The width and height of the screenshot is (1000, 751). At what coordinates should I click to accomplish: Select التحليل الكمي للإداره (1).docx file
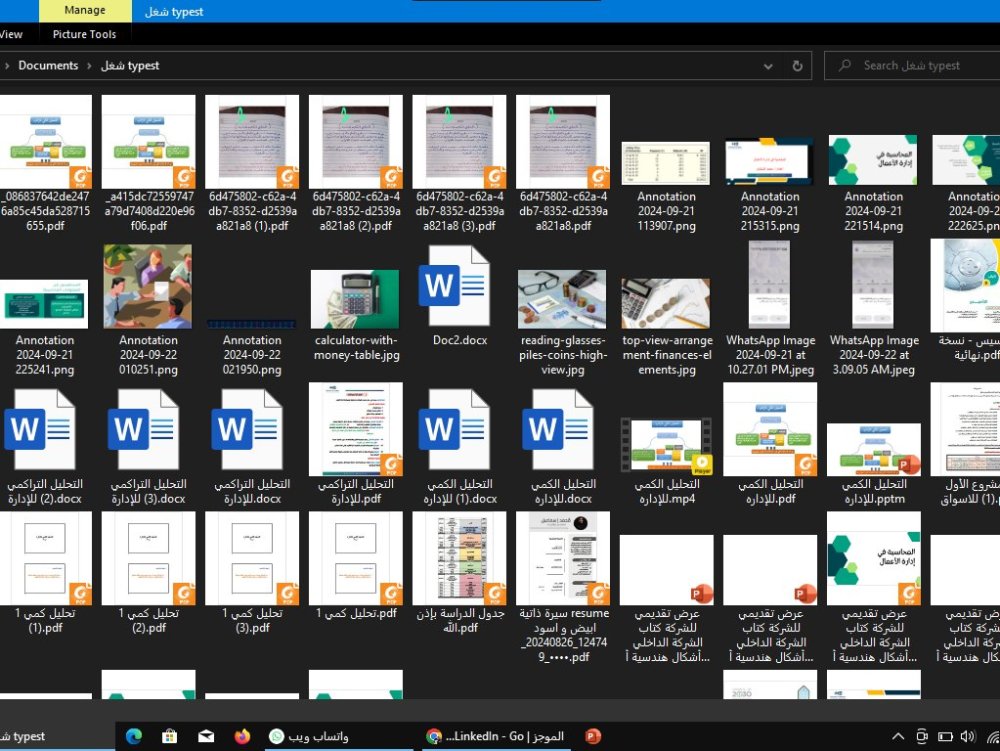459,448
